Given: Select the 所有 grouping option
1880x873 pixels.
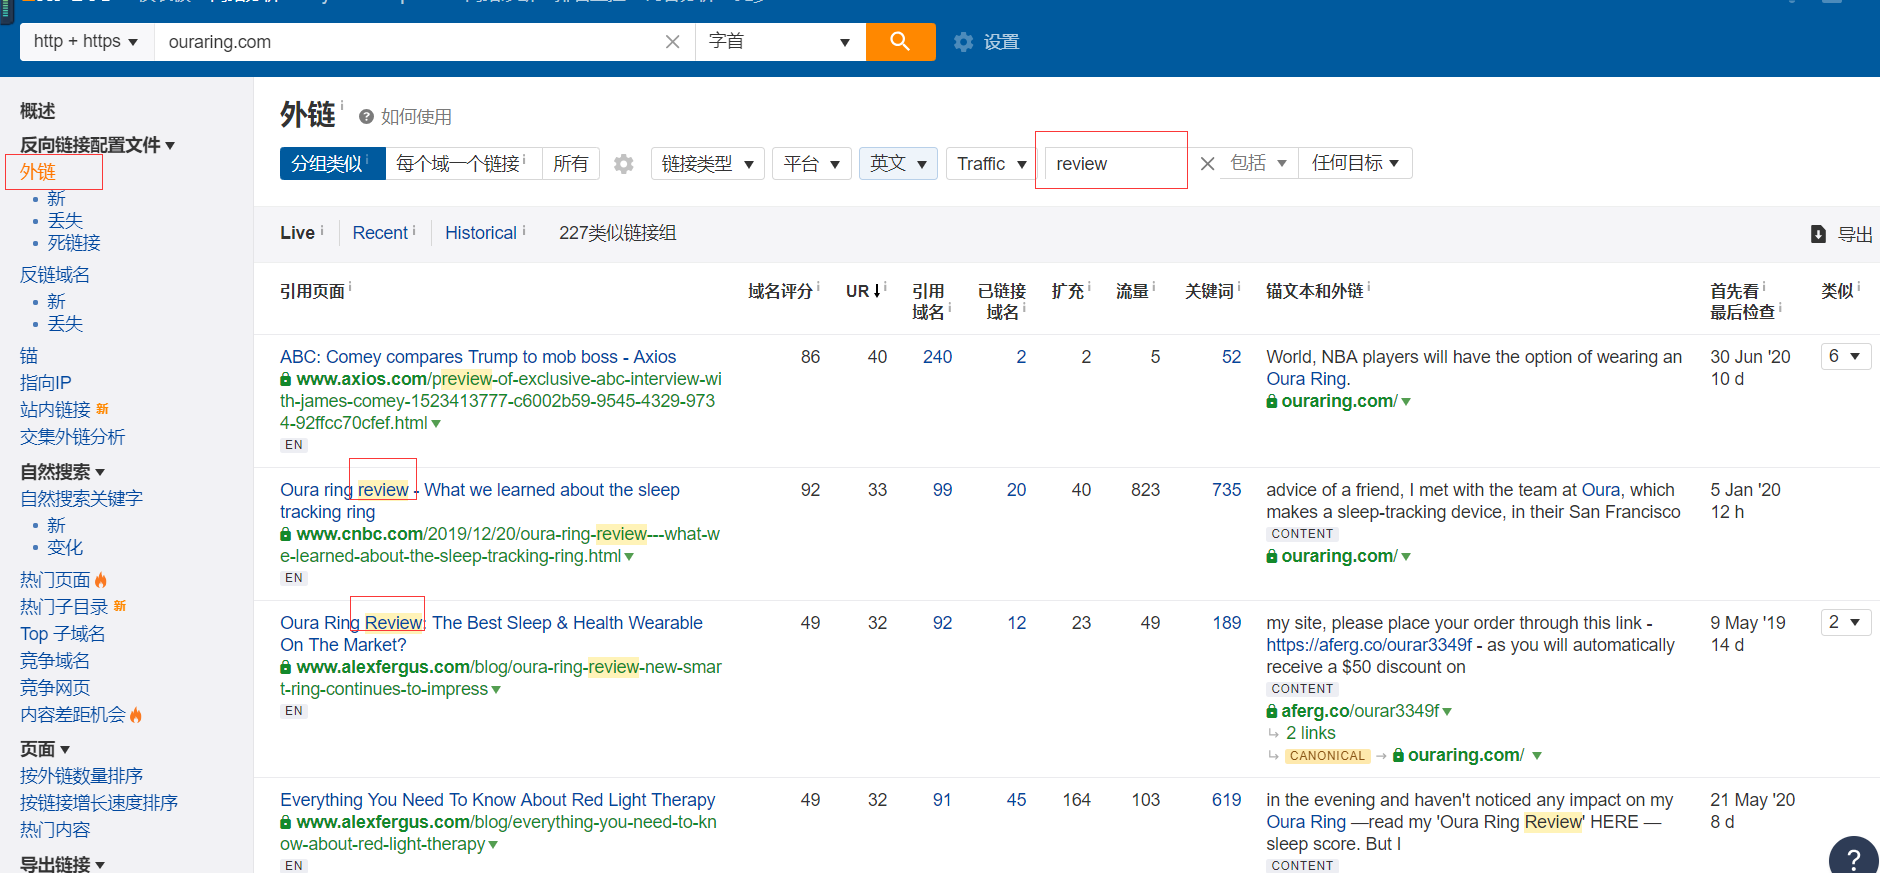Looking at the screenshot, I should click(x=571, y=164).
